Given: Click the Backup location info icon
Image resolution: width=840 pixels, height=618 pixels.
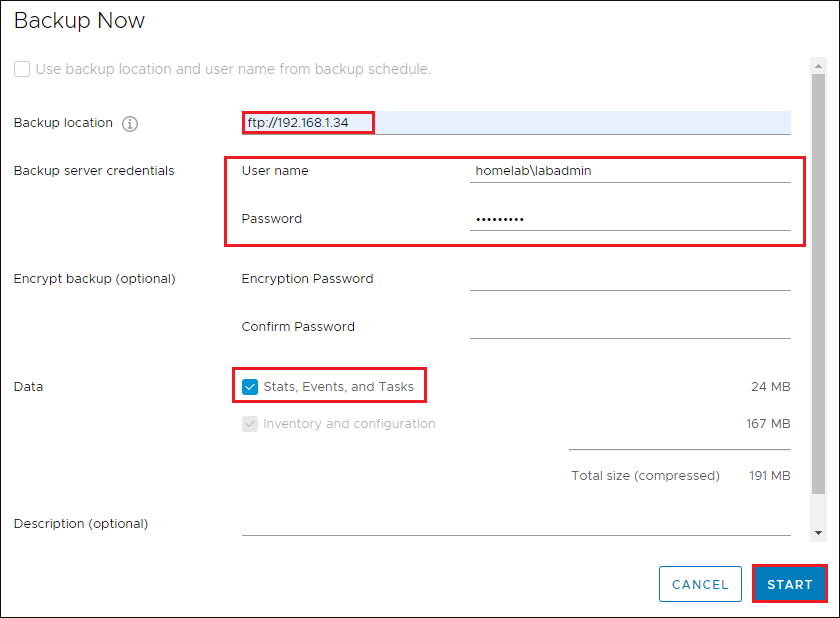Looking at the screenshot, I should pyautogui.click(x=130, y=124).
